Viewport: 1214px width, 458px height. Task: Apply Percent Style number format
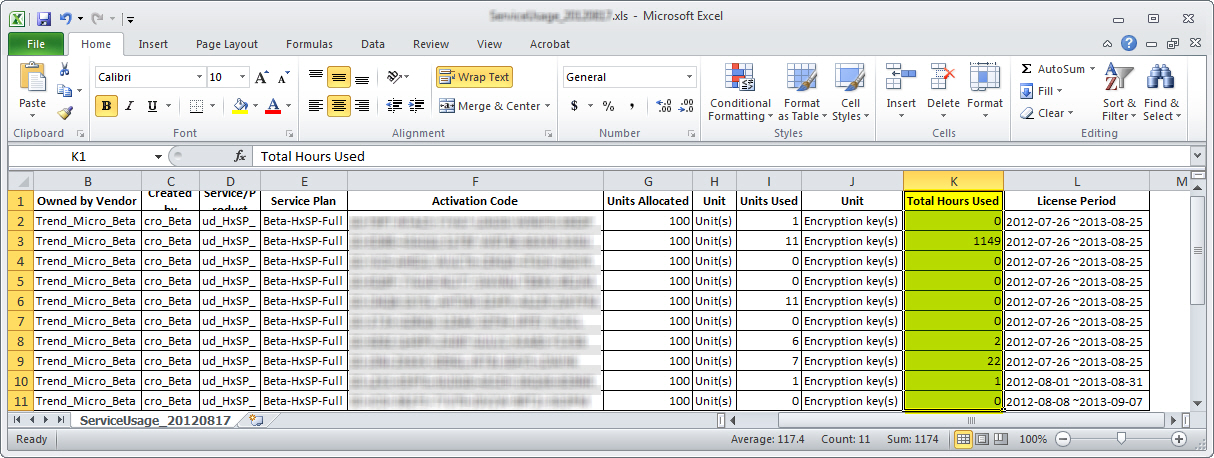608,106
